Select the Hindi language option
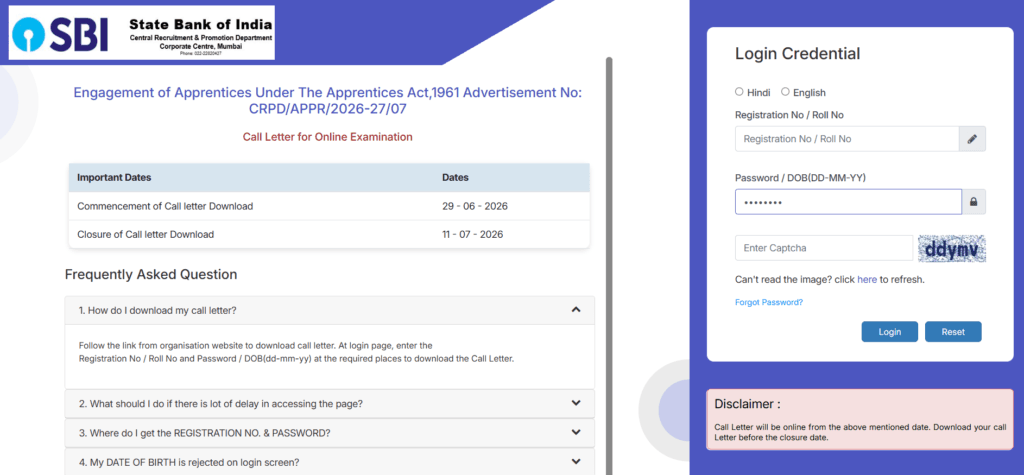 [739, 92]
